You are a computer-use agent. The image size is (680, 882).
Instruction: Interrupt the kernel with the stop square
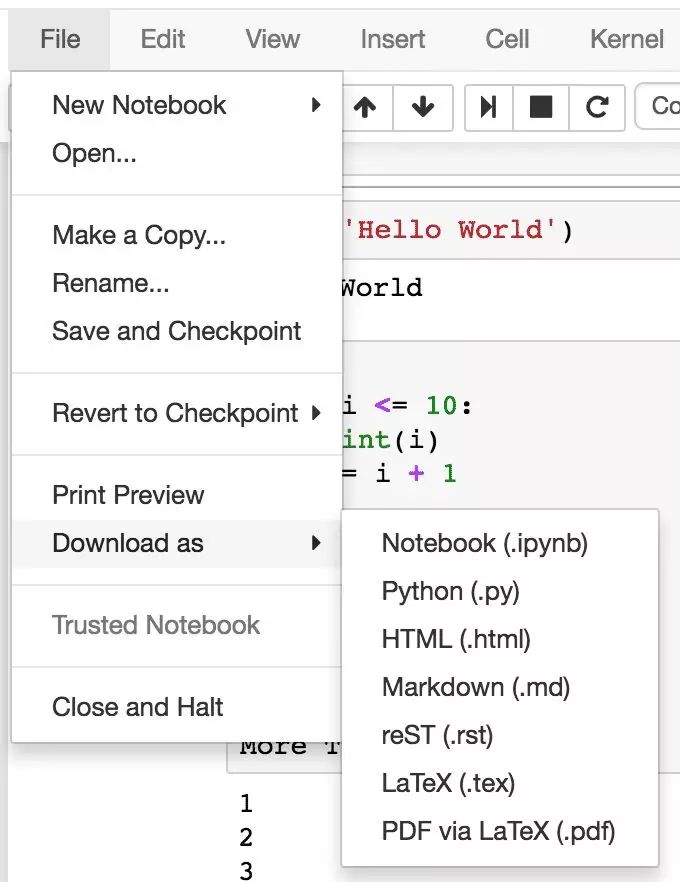(541, 107)
